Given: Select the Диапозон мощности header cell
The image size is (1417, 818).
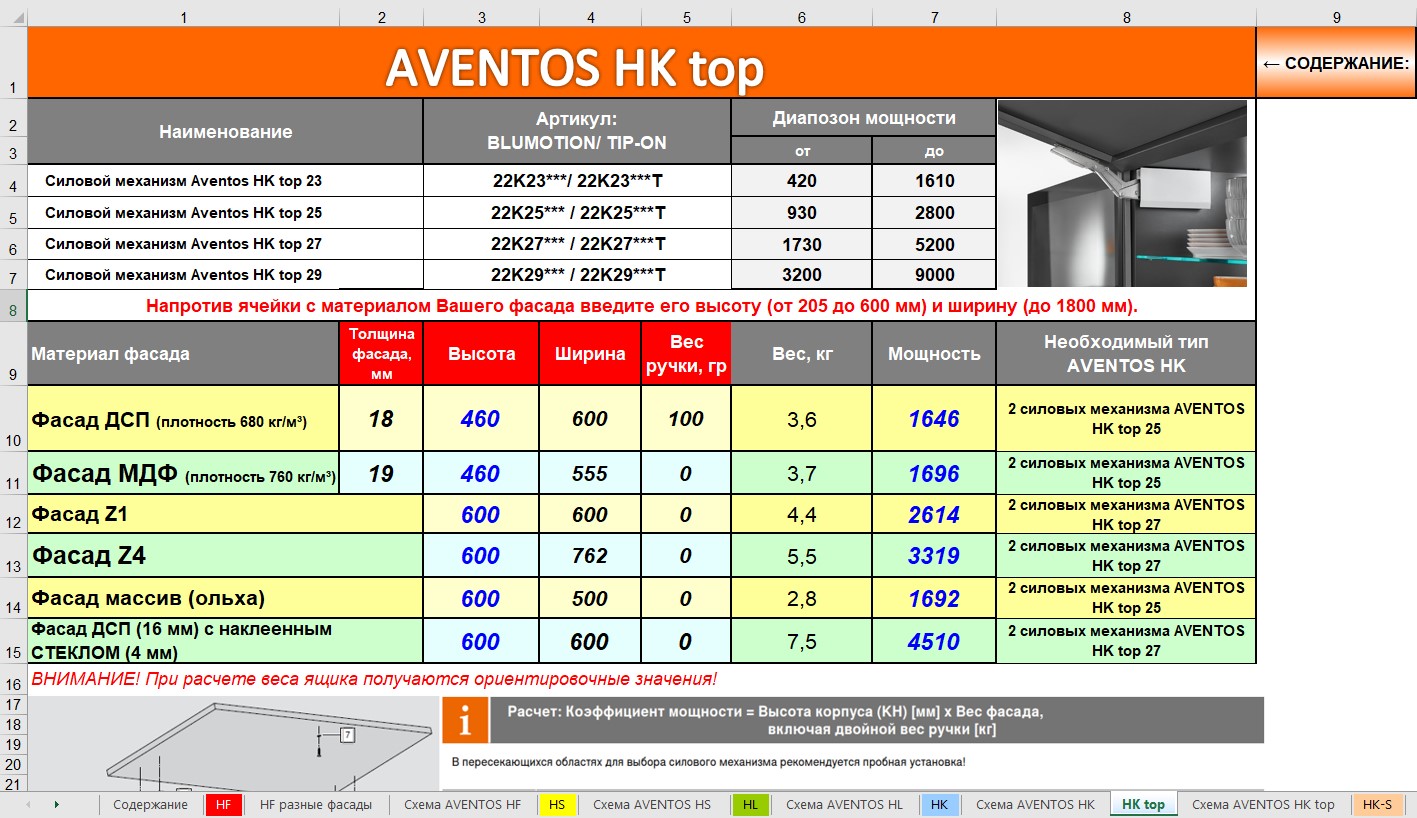Looking at the screenshot, I should coord(864,118).
